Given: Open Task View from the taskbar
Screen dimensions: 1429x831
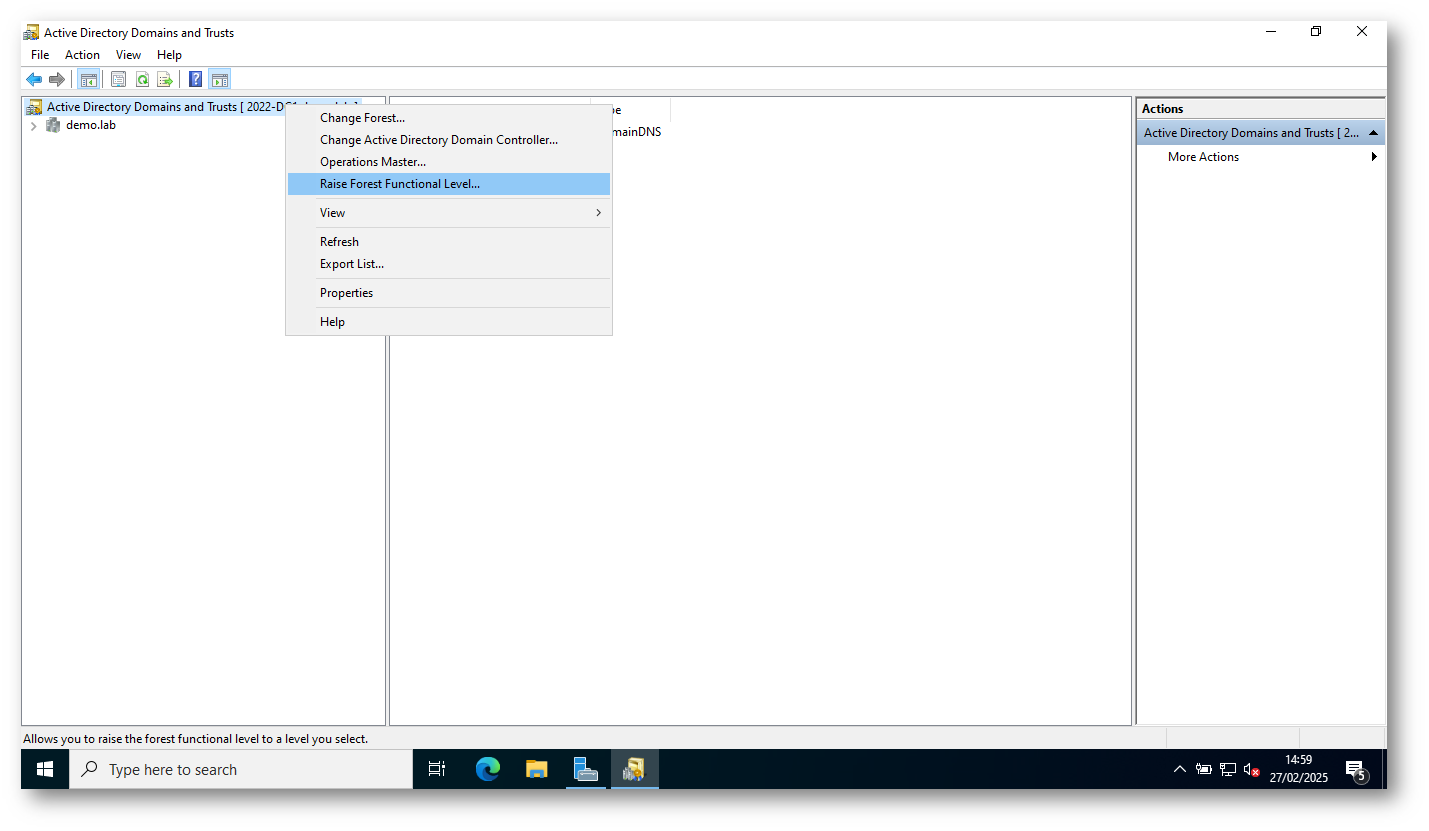Looking at the screenshot, I should click(x=437, y=769).
